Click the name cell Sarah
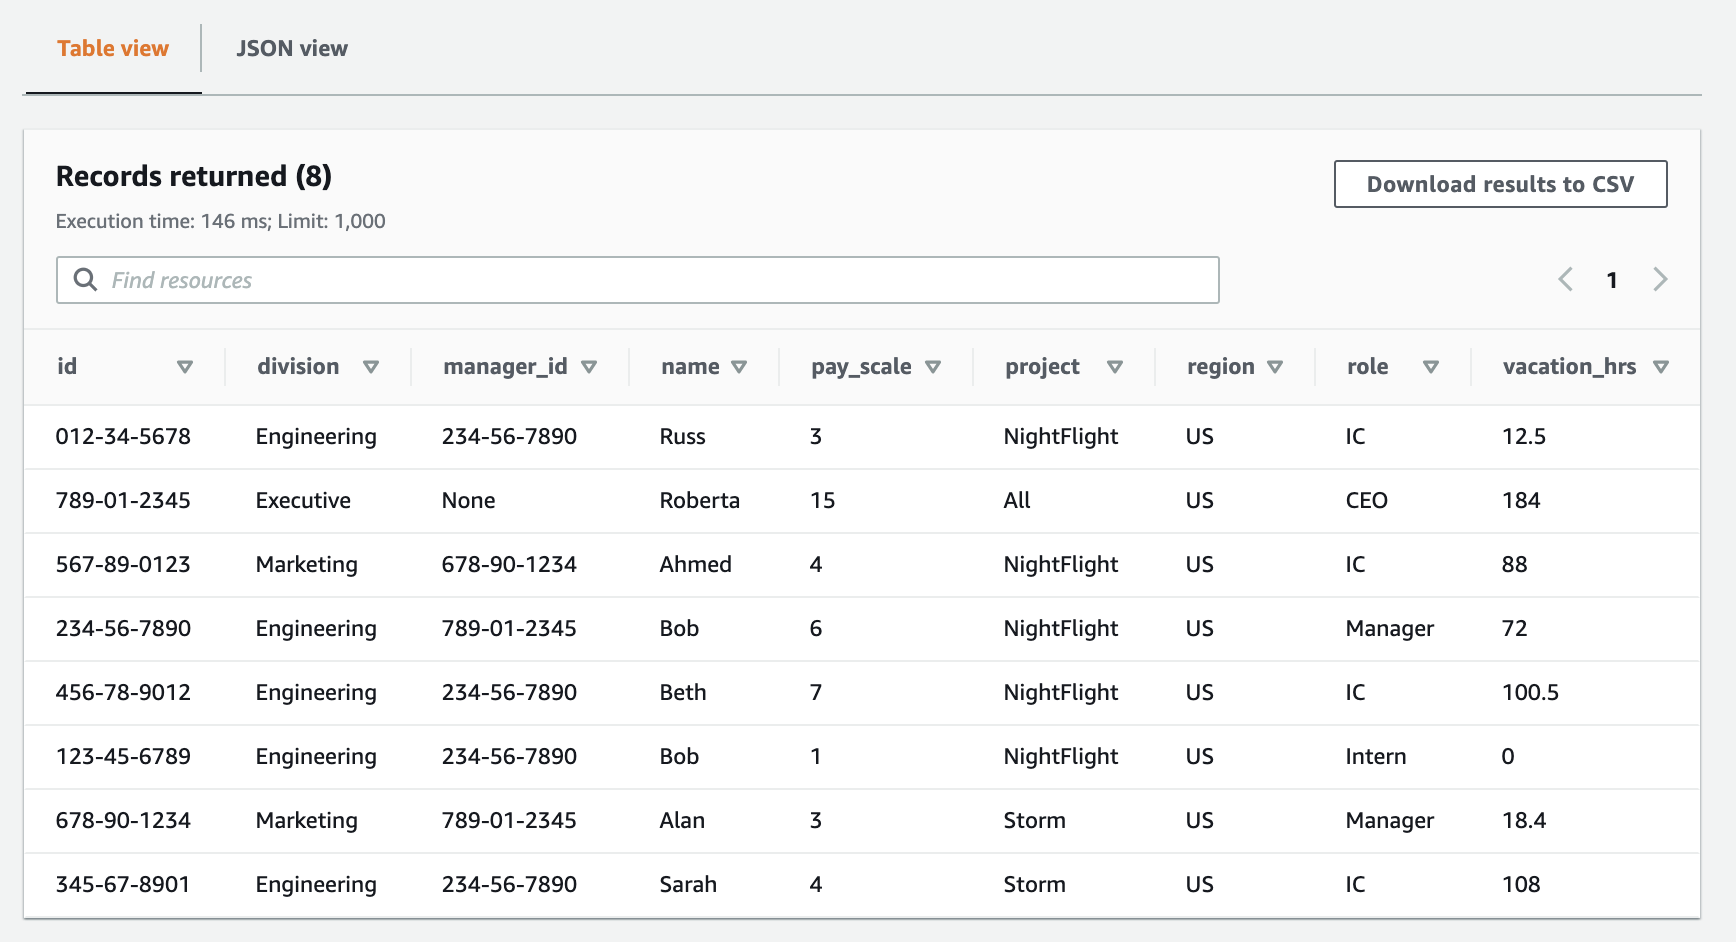Image resolution: width=1736 pixels, height=942 pixels. click(x=688, y=884)
